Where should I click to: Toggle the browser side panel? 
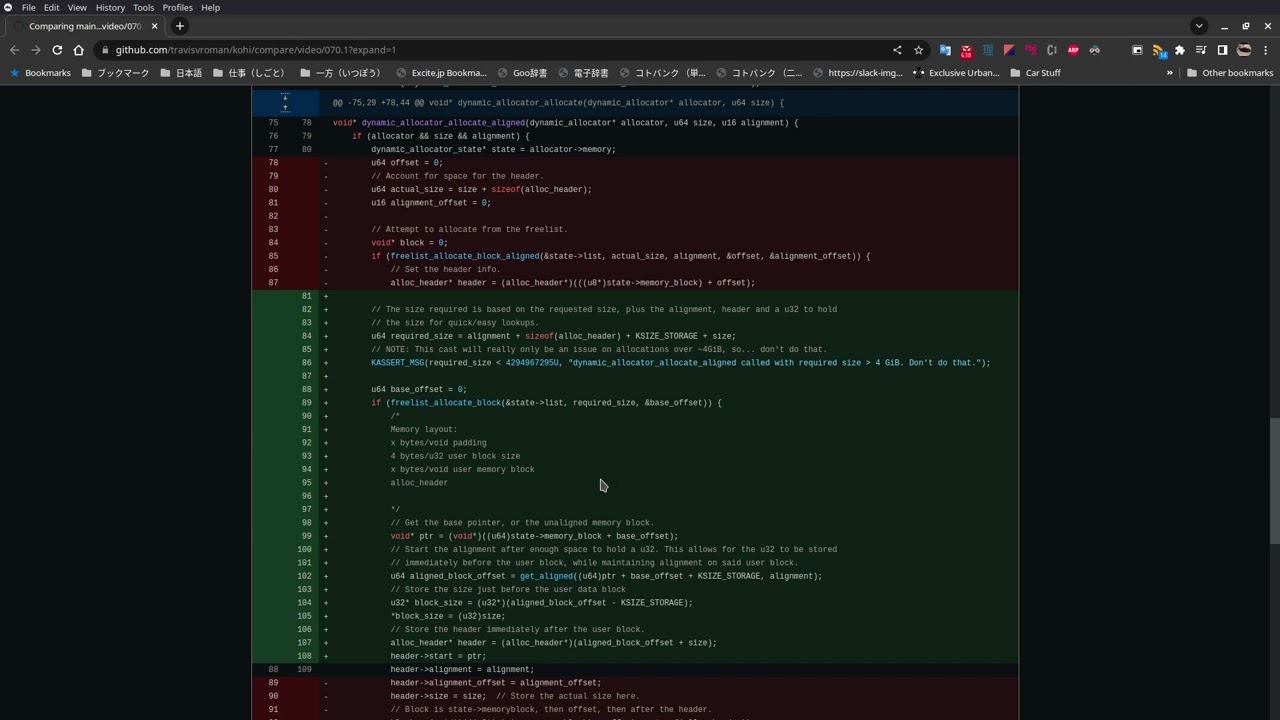click(x=1222, y=50)
